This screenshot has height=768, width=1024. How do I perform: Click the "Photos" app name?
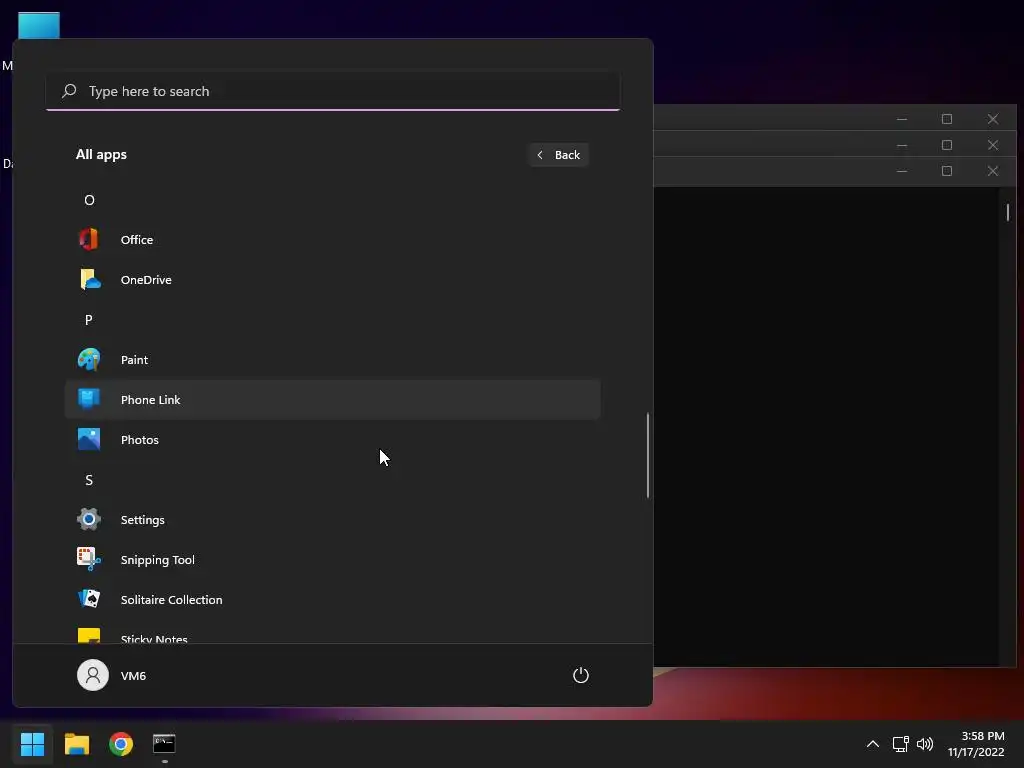(x=140, y=440)
